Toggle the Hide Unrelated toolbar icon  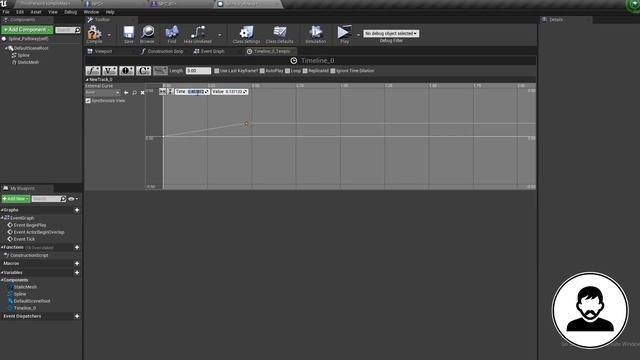click(198, 34)
